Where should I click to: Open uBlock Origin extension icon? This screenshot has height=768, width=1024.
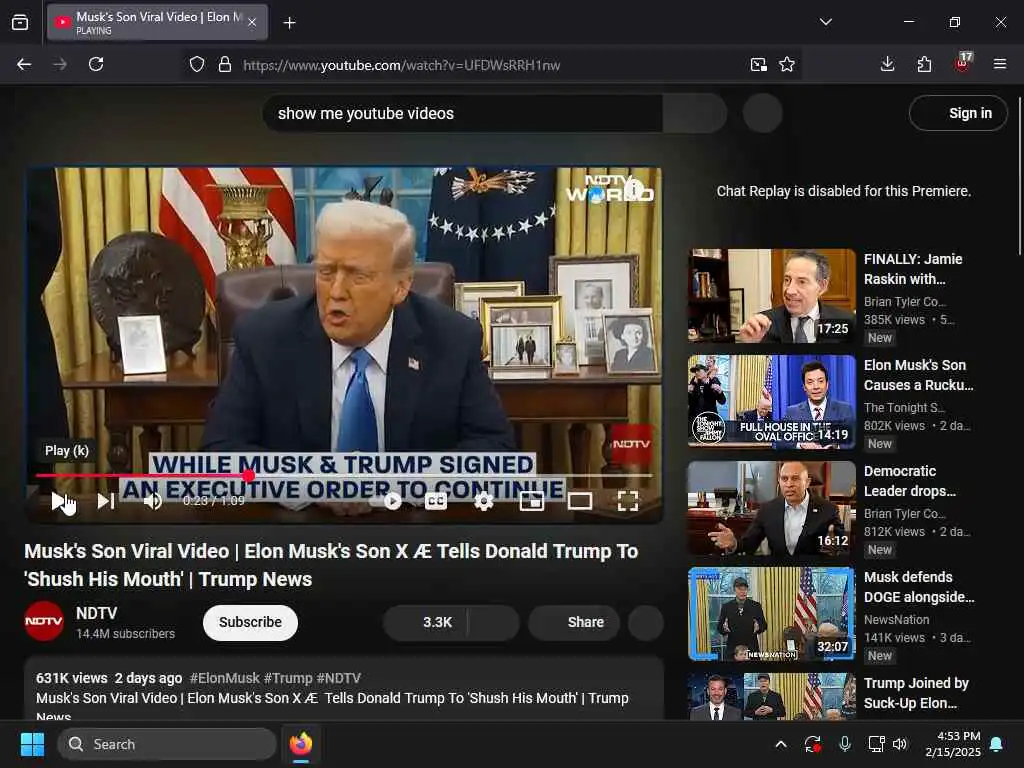(963, 63)
